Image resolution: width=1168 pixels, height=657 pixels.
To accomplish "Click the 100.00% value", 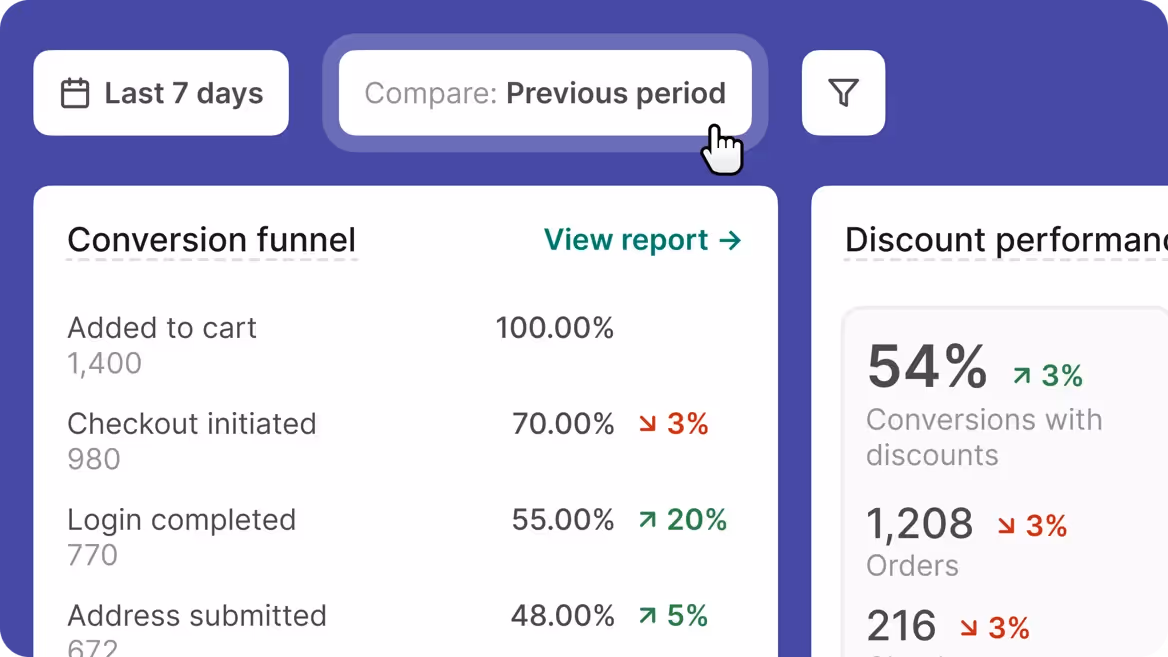I will pos(554,328).
